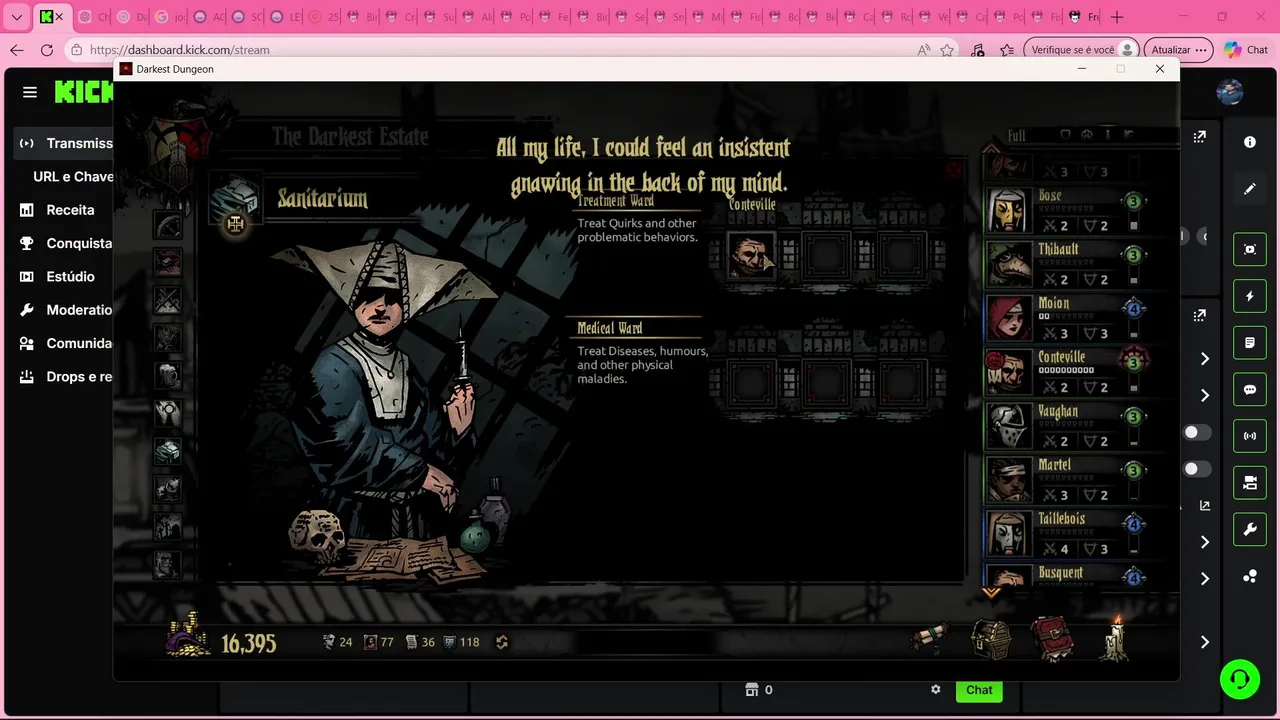This screenshot has height=720, width=1280.
Task: Click the round emblem under the Sanitarium building icon
Action: click(x=236, y=224)
